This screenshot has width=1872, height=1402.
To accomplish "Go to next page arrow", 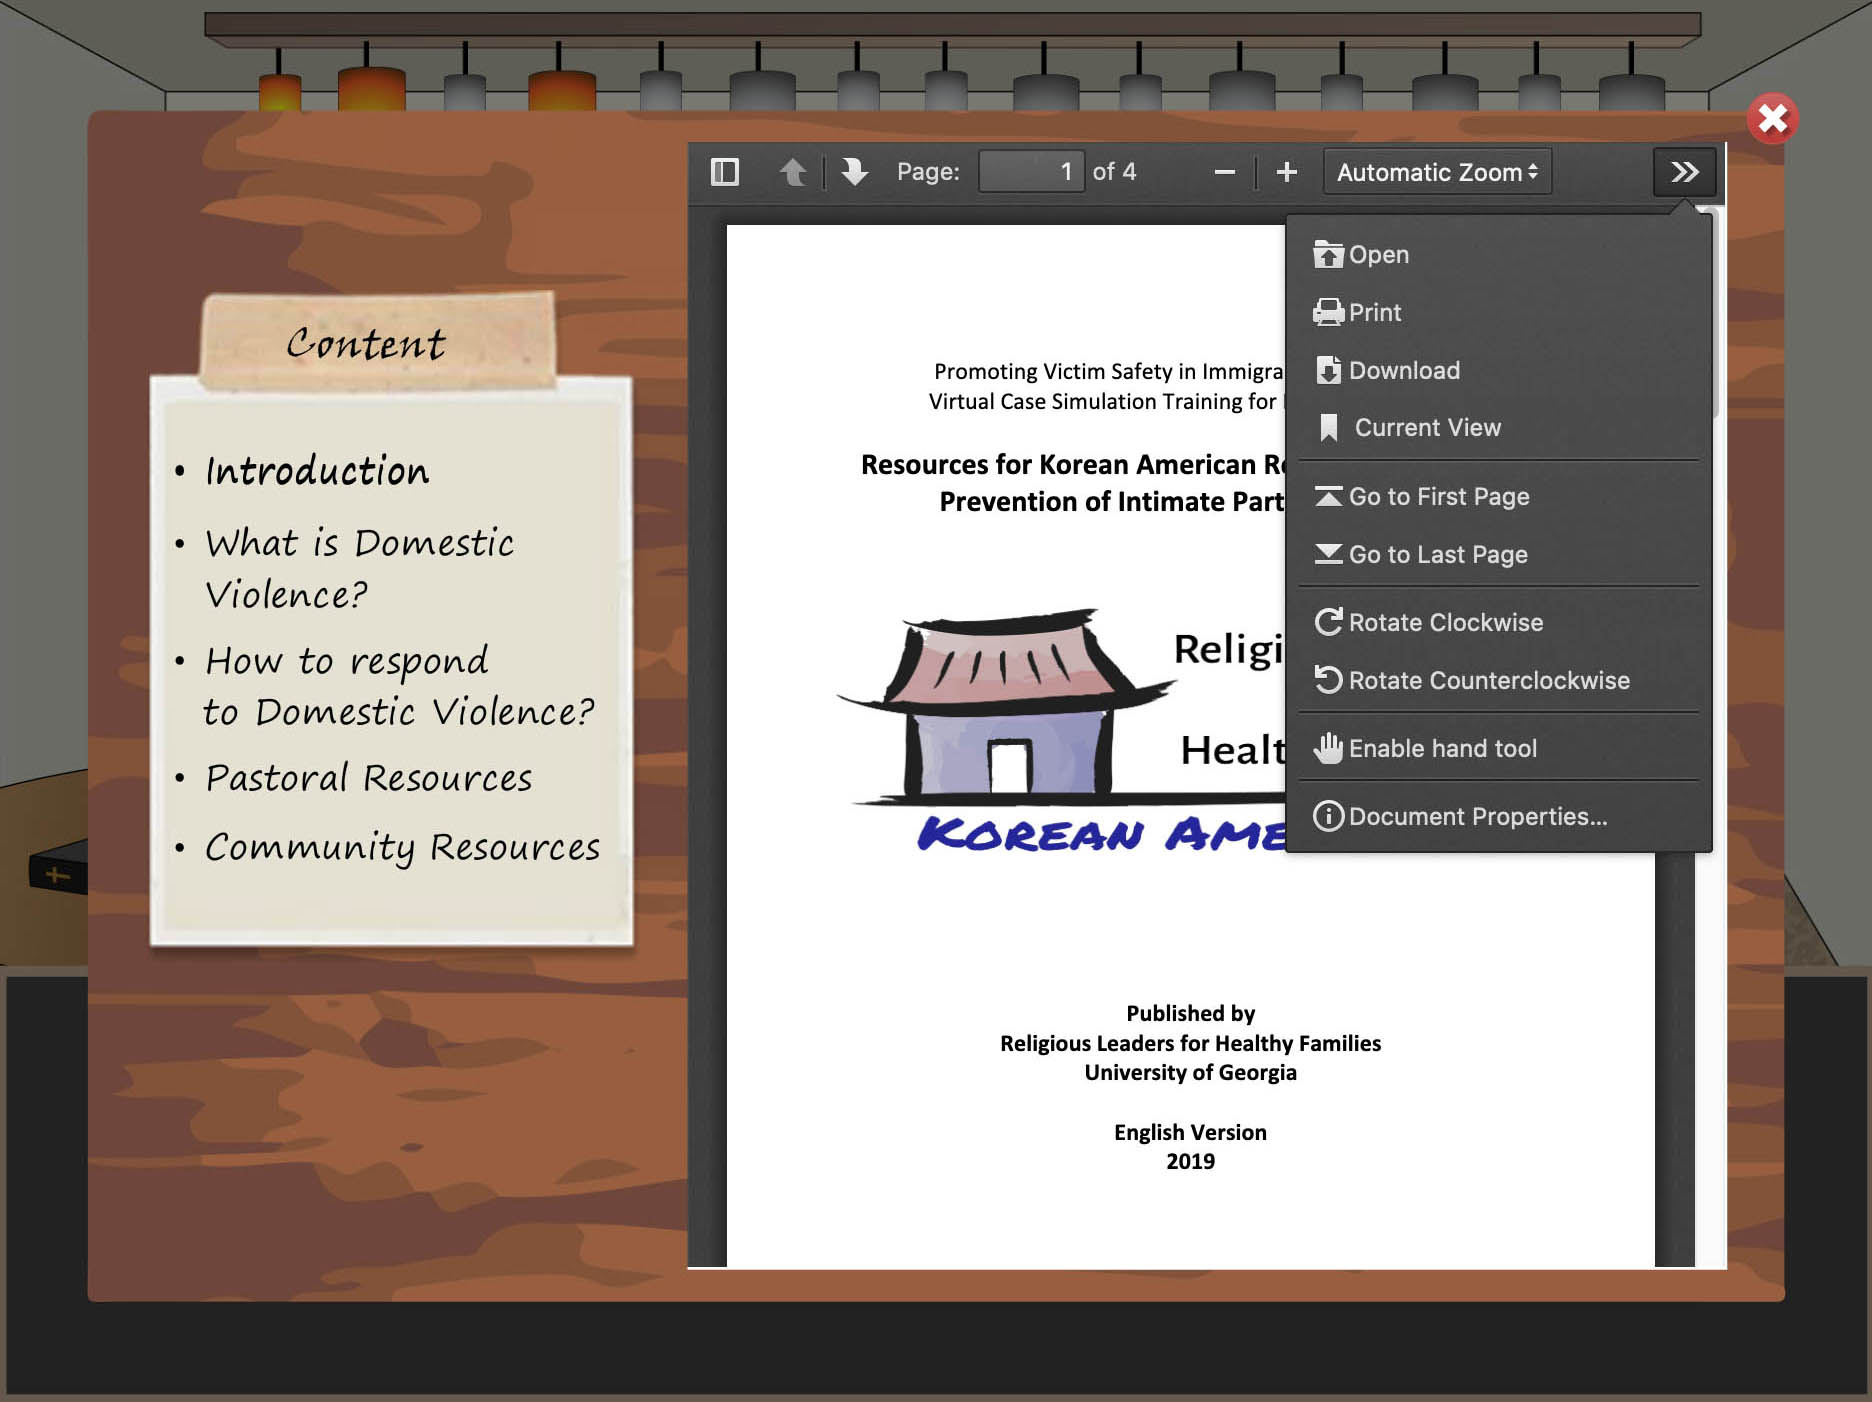I will click(x=854, y=172).
